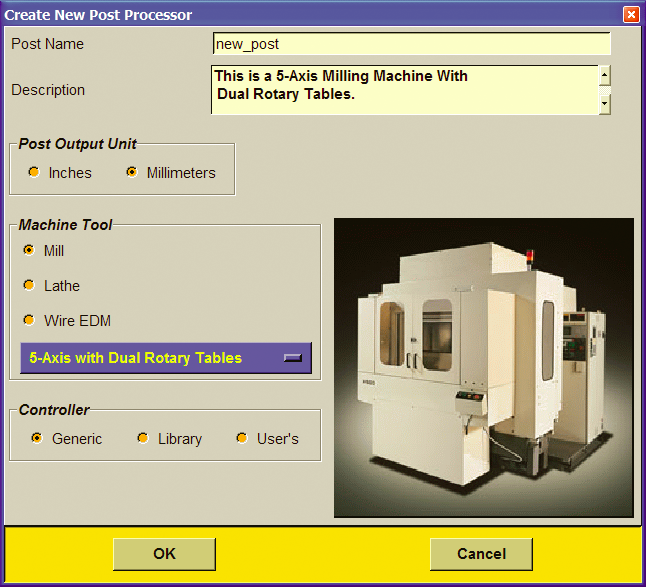The image size is (646, 587).
Task: Click inside the Description text box
Action: coord(405,90)
